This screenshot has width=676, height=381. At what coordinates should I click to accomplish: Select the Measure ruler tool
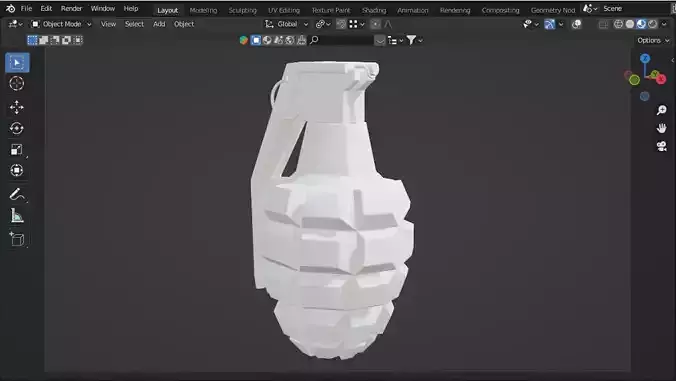(x=17, y=216)
